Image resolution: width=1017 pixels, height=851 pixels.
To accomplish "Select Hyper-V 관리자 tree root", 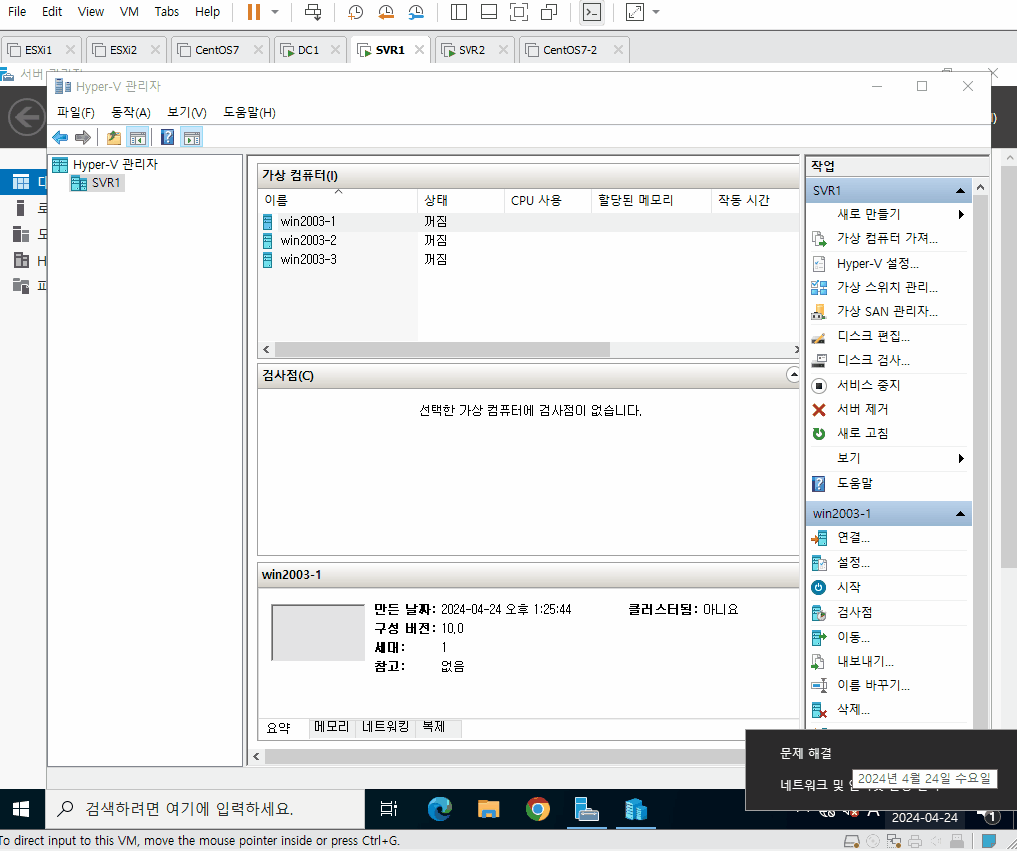I will point(106,165).
